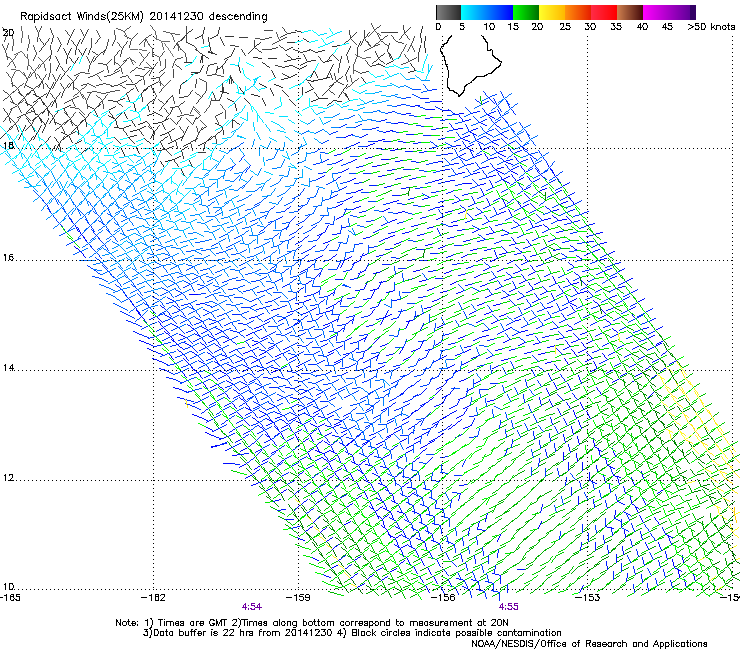Click the magenta-purple 40-50 knots color swatch

tap(669, 12)
